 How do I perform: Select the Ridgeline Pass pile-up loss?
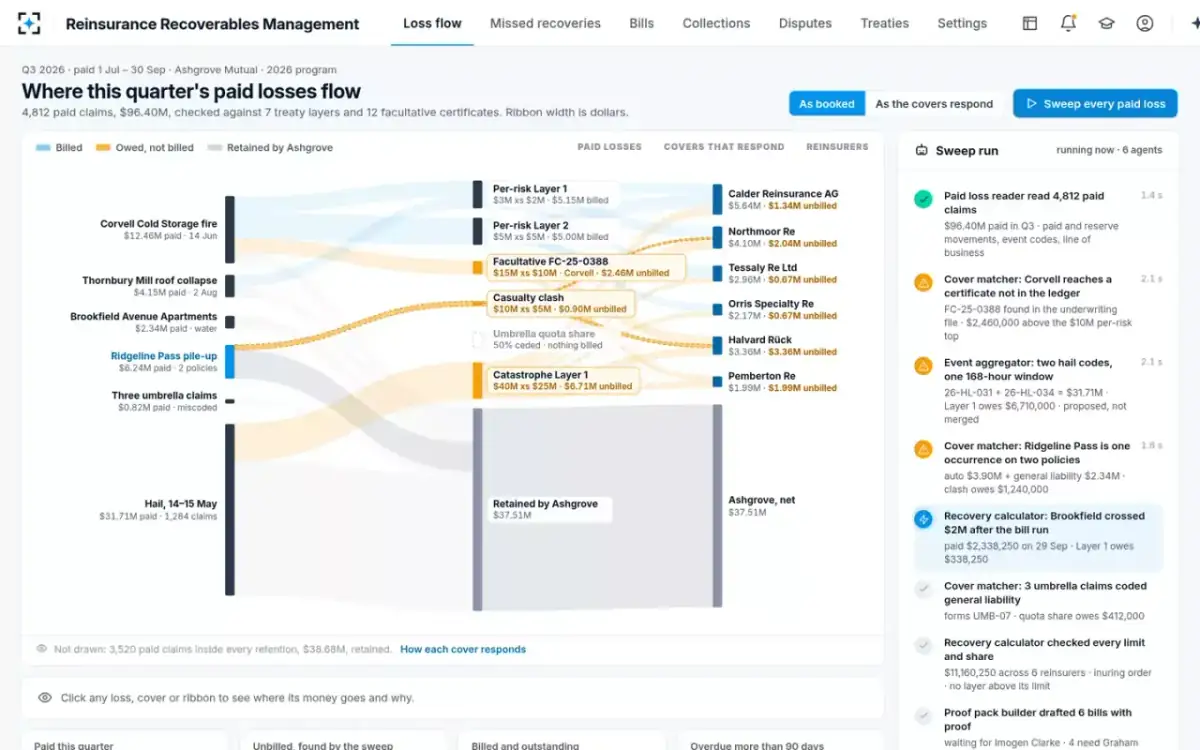pos(164,361)
